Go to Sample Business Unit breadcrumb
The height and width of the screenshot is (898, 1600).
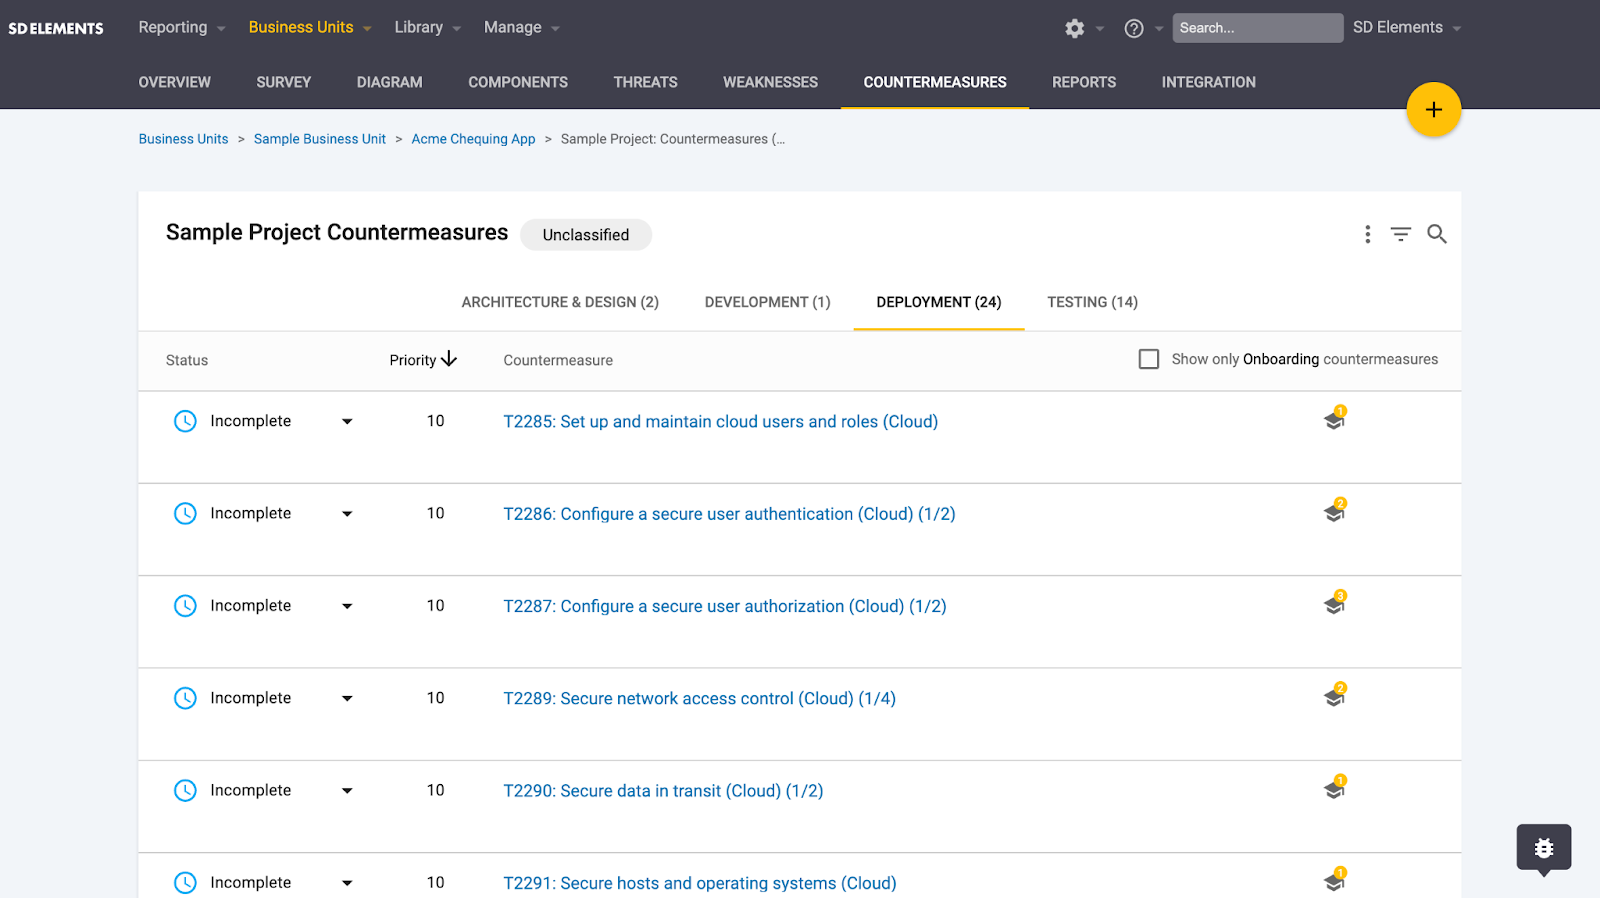tap(320, 139)
